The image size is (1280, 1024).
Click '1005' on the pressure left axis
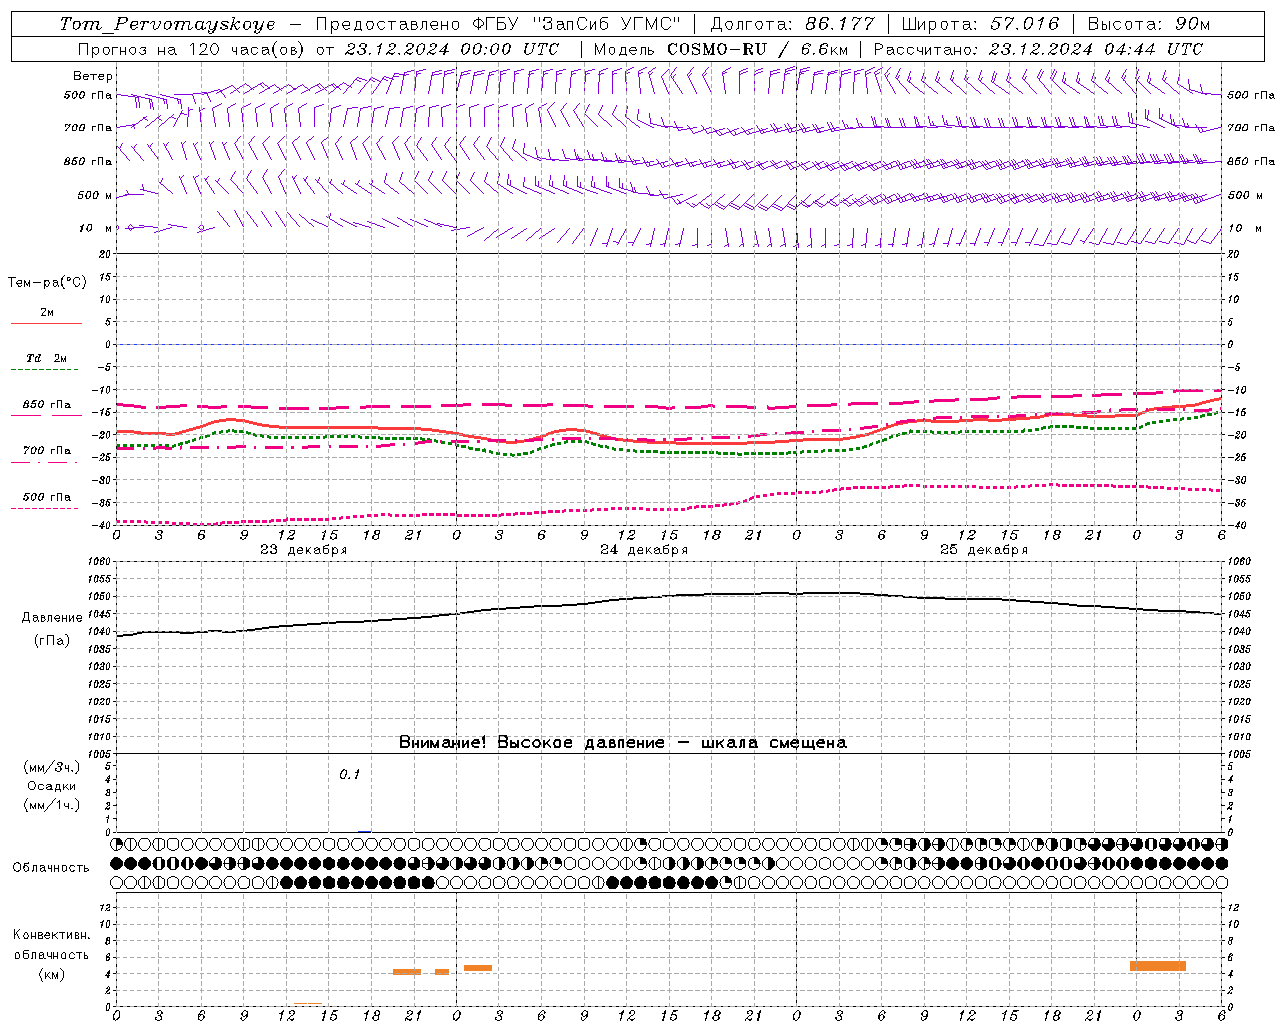click(x=101, y=754)
